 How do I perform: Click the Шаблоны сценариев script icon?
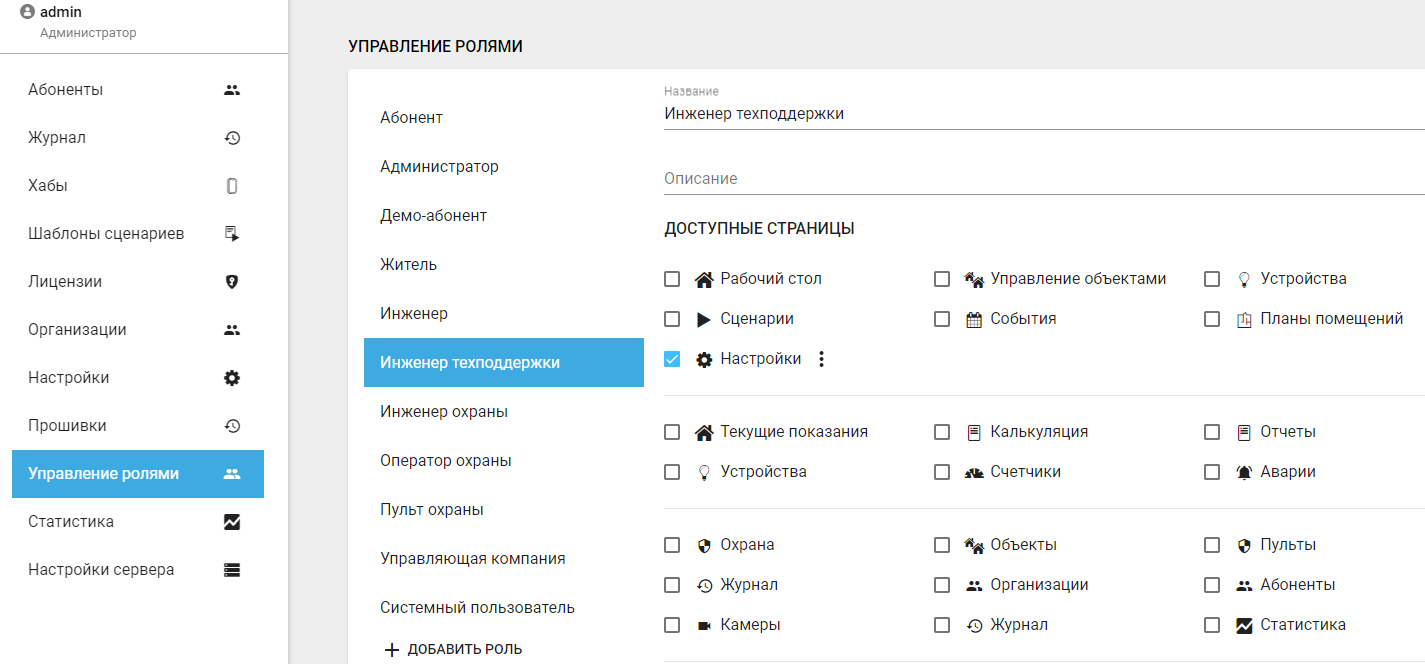(232, 234)
